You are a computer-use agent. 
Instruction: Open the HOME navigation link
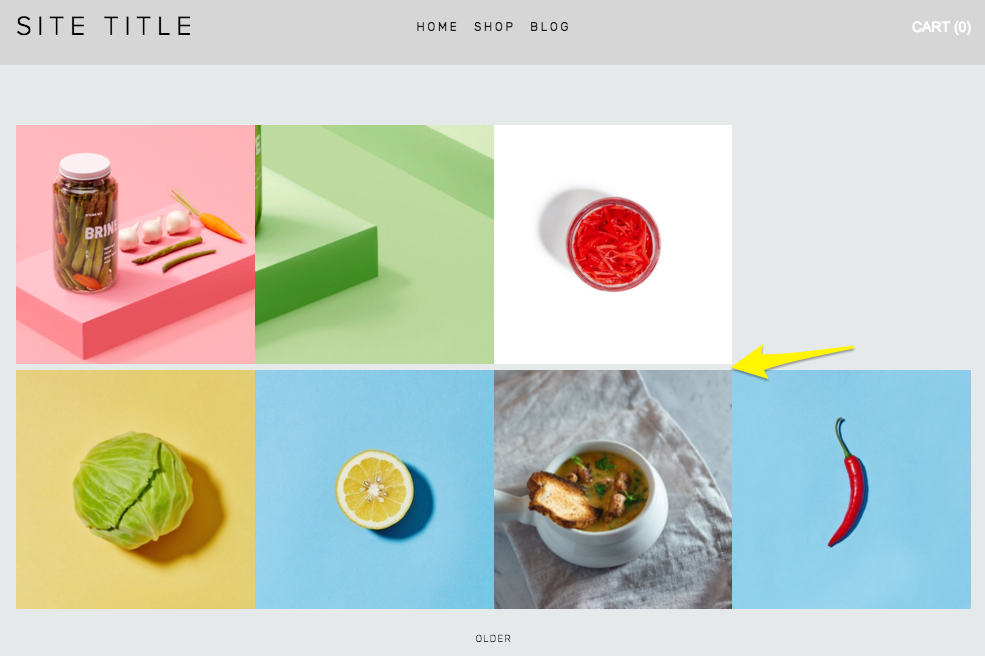(x=437, y=27)
